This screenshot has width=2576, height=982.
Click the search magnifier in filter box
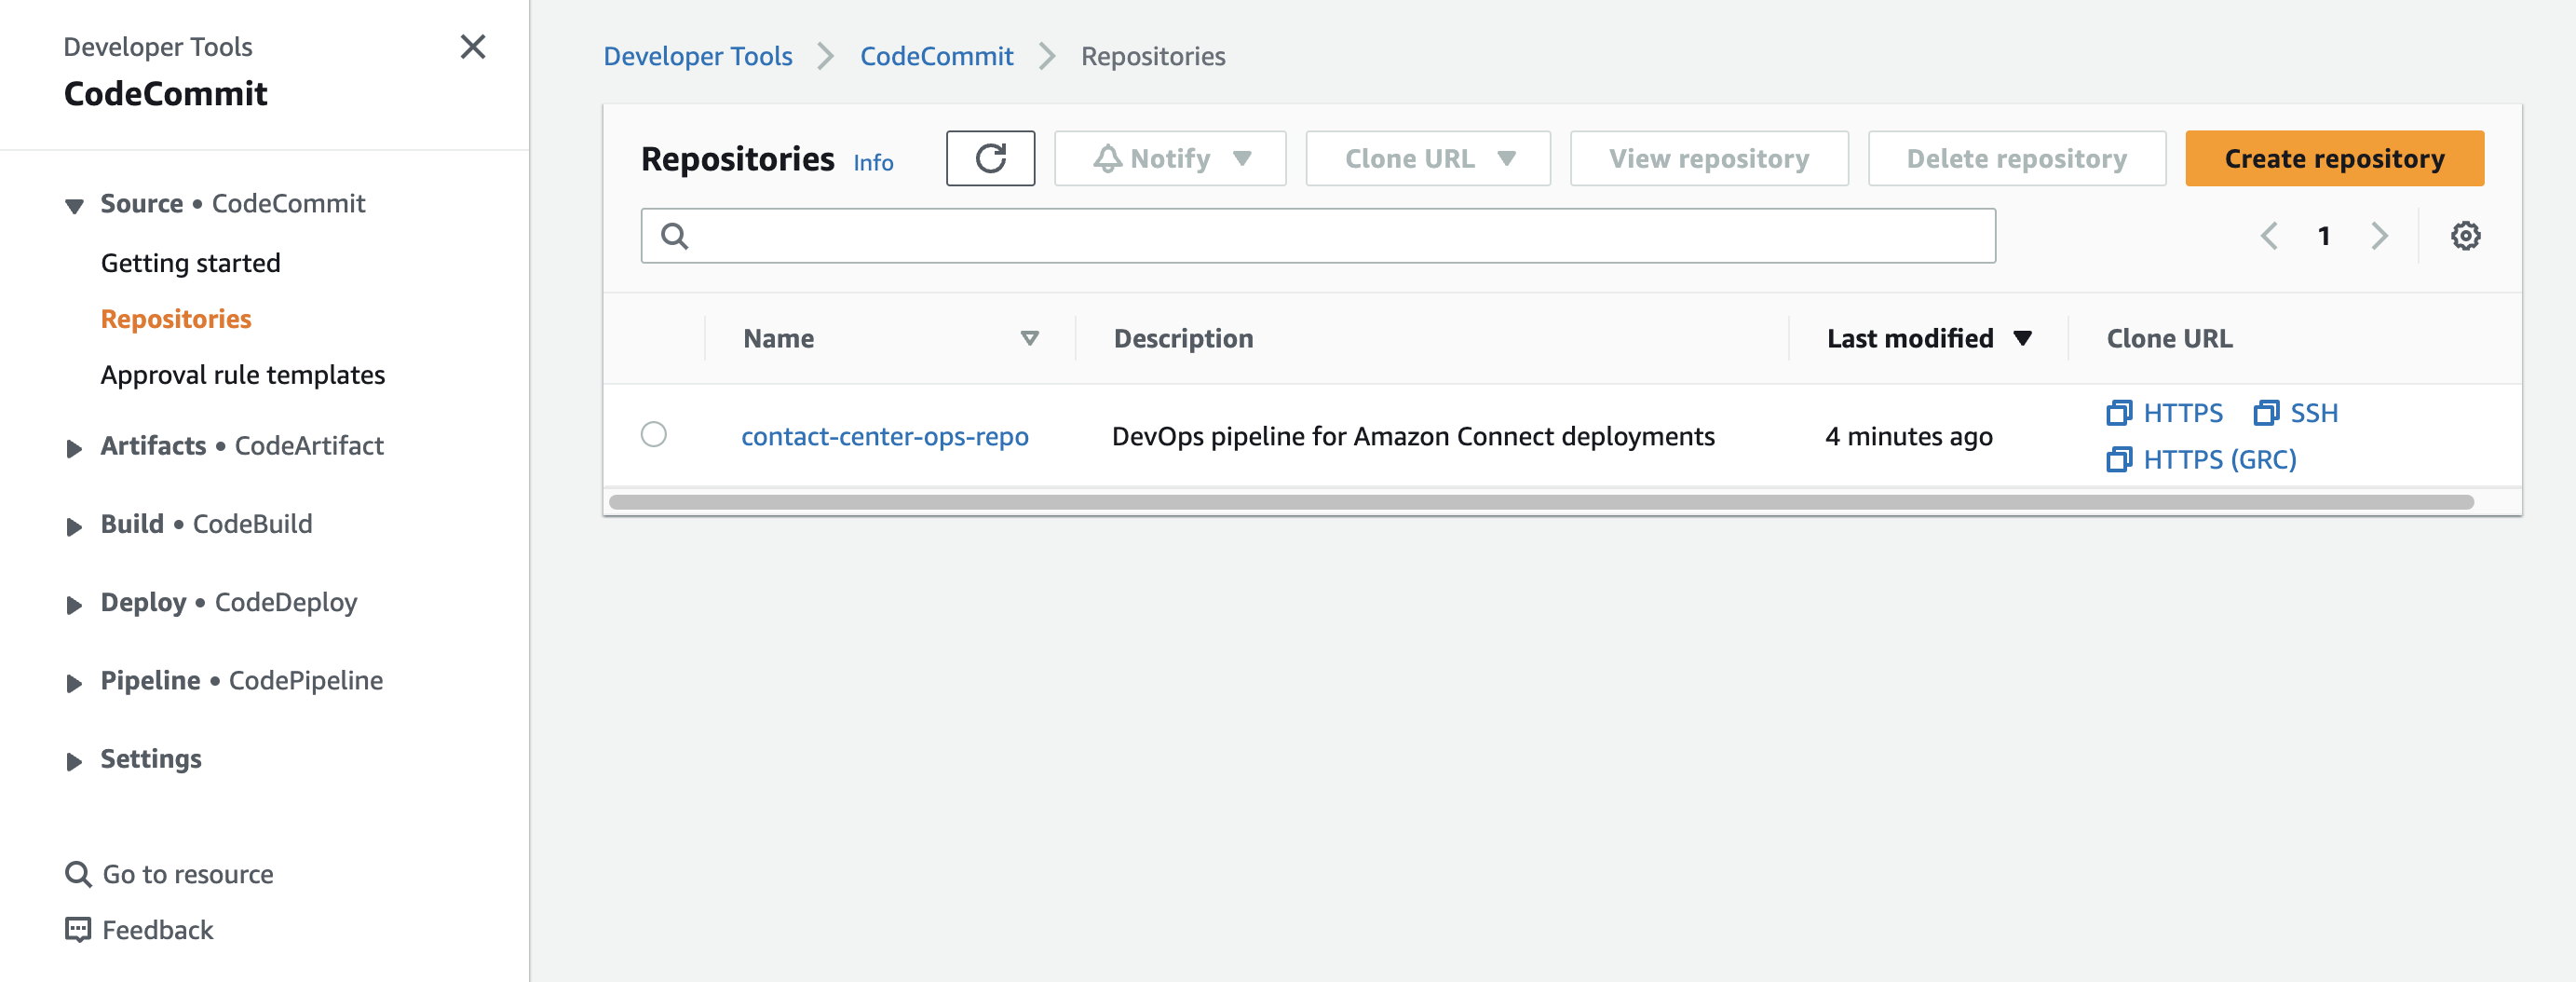point(675,236)
